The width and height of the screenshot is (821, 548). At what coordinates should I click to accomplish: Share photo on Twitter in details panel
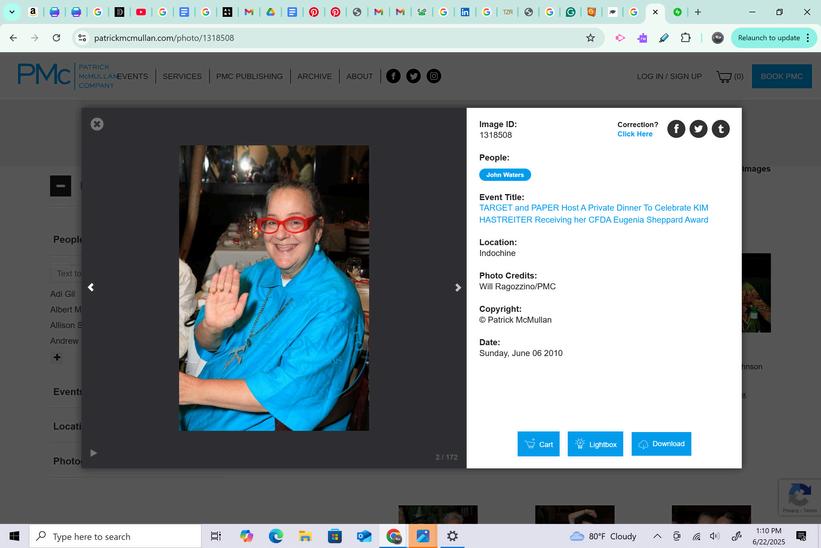point(698,129)
